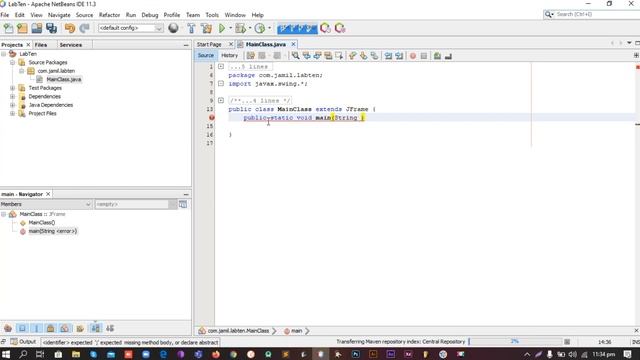Click the globe browser icon in toolbar

pyautogui.click(x=173, y=28)
